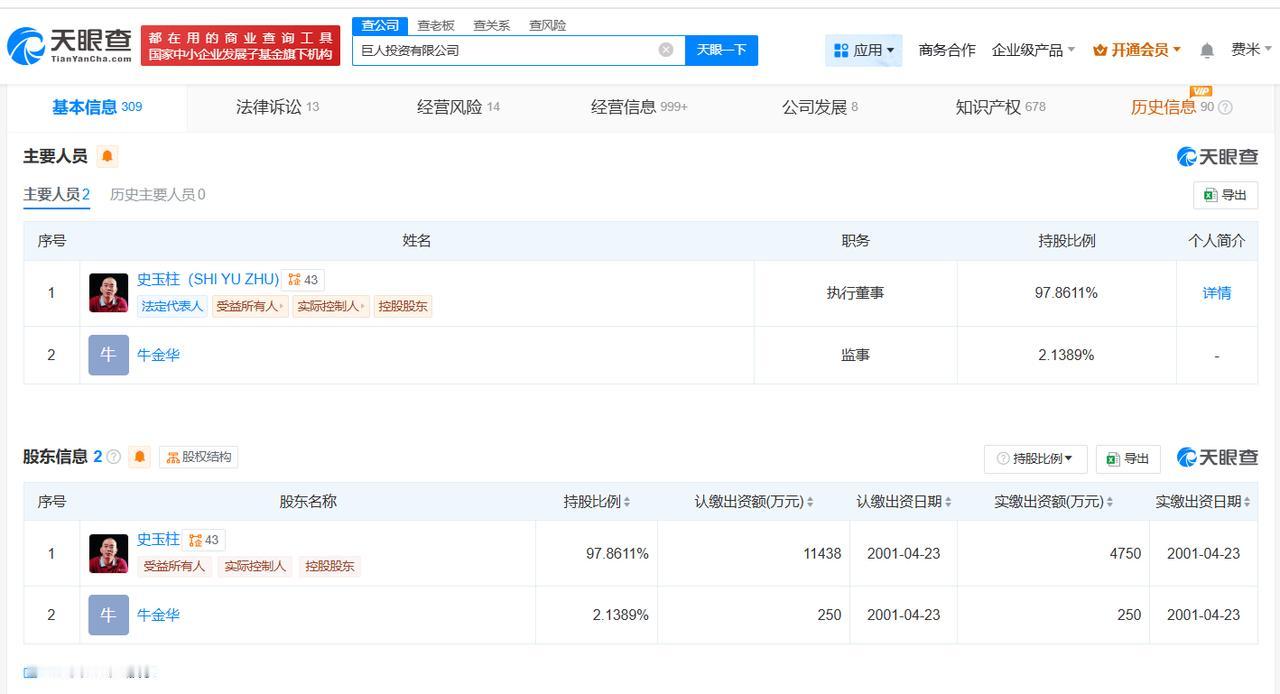Viewport: 1280px width, 694px height.
Task: Open notifications bell in top bar
Action: pyautogui.click(x=1207, y=50)
